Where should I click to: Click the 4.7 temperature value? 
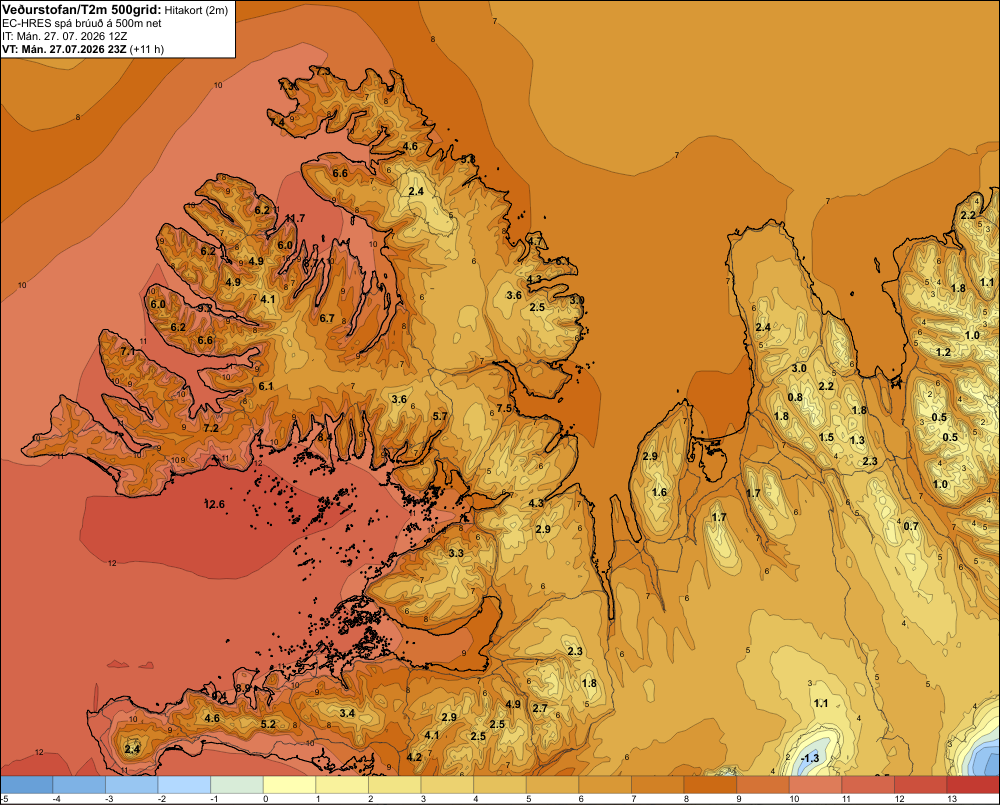pyautogui.click(x=534, y=242)
